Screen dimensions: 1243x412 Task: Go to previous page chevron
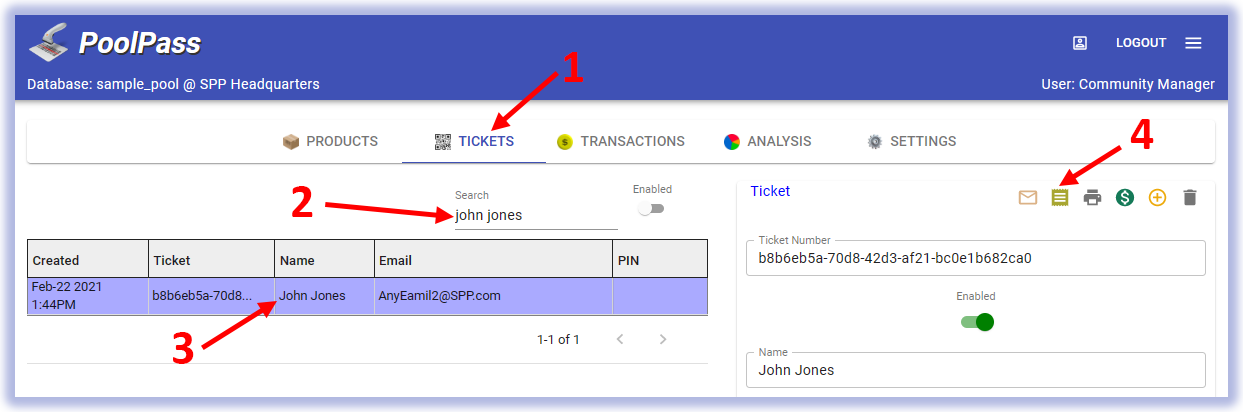point(620,340)
